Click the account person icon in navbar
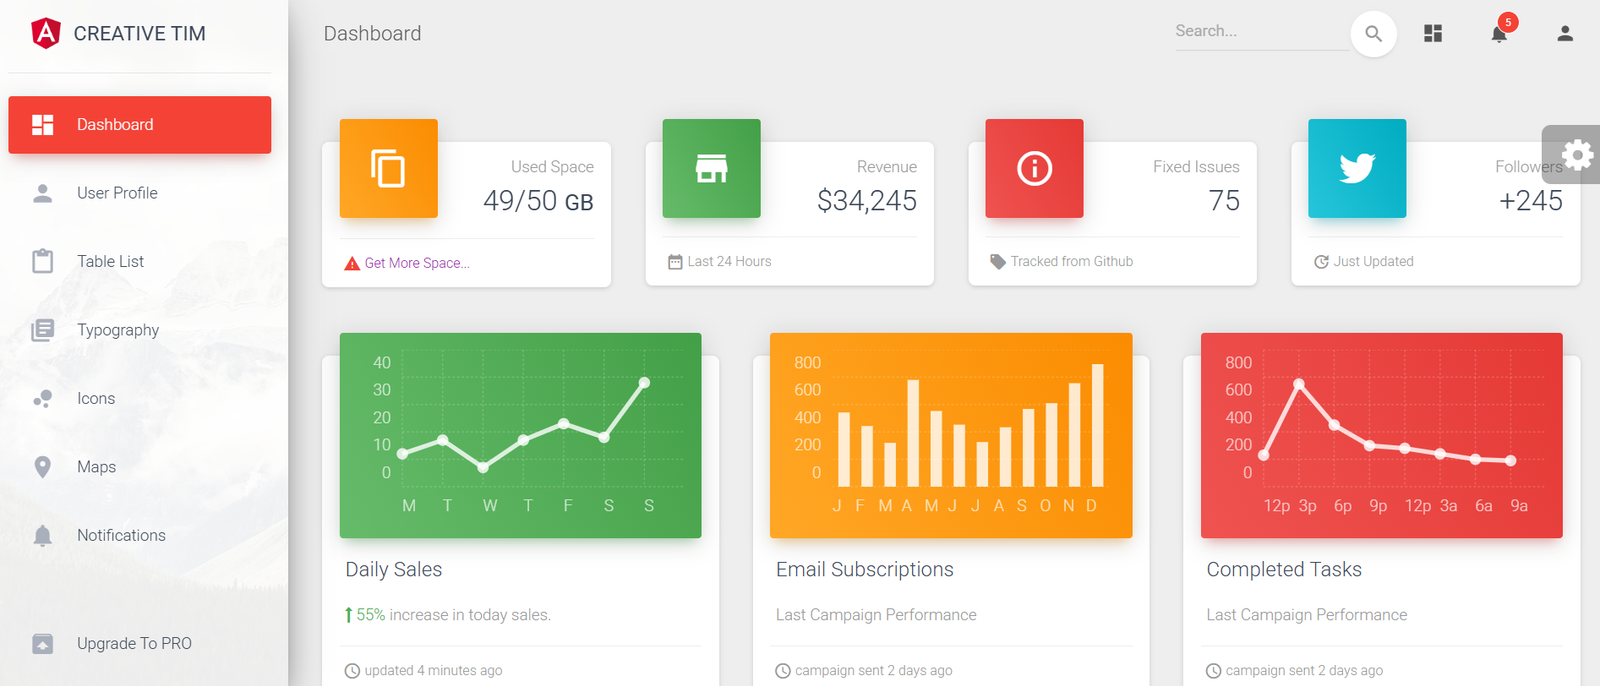The height and width of the screenshot is (686, 1600). pos(1565,34)
